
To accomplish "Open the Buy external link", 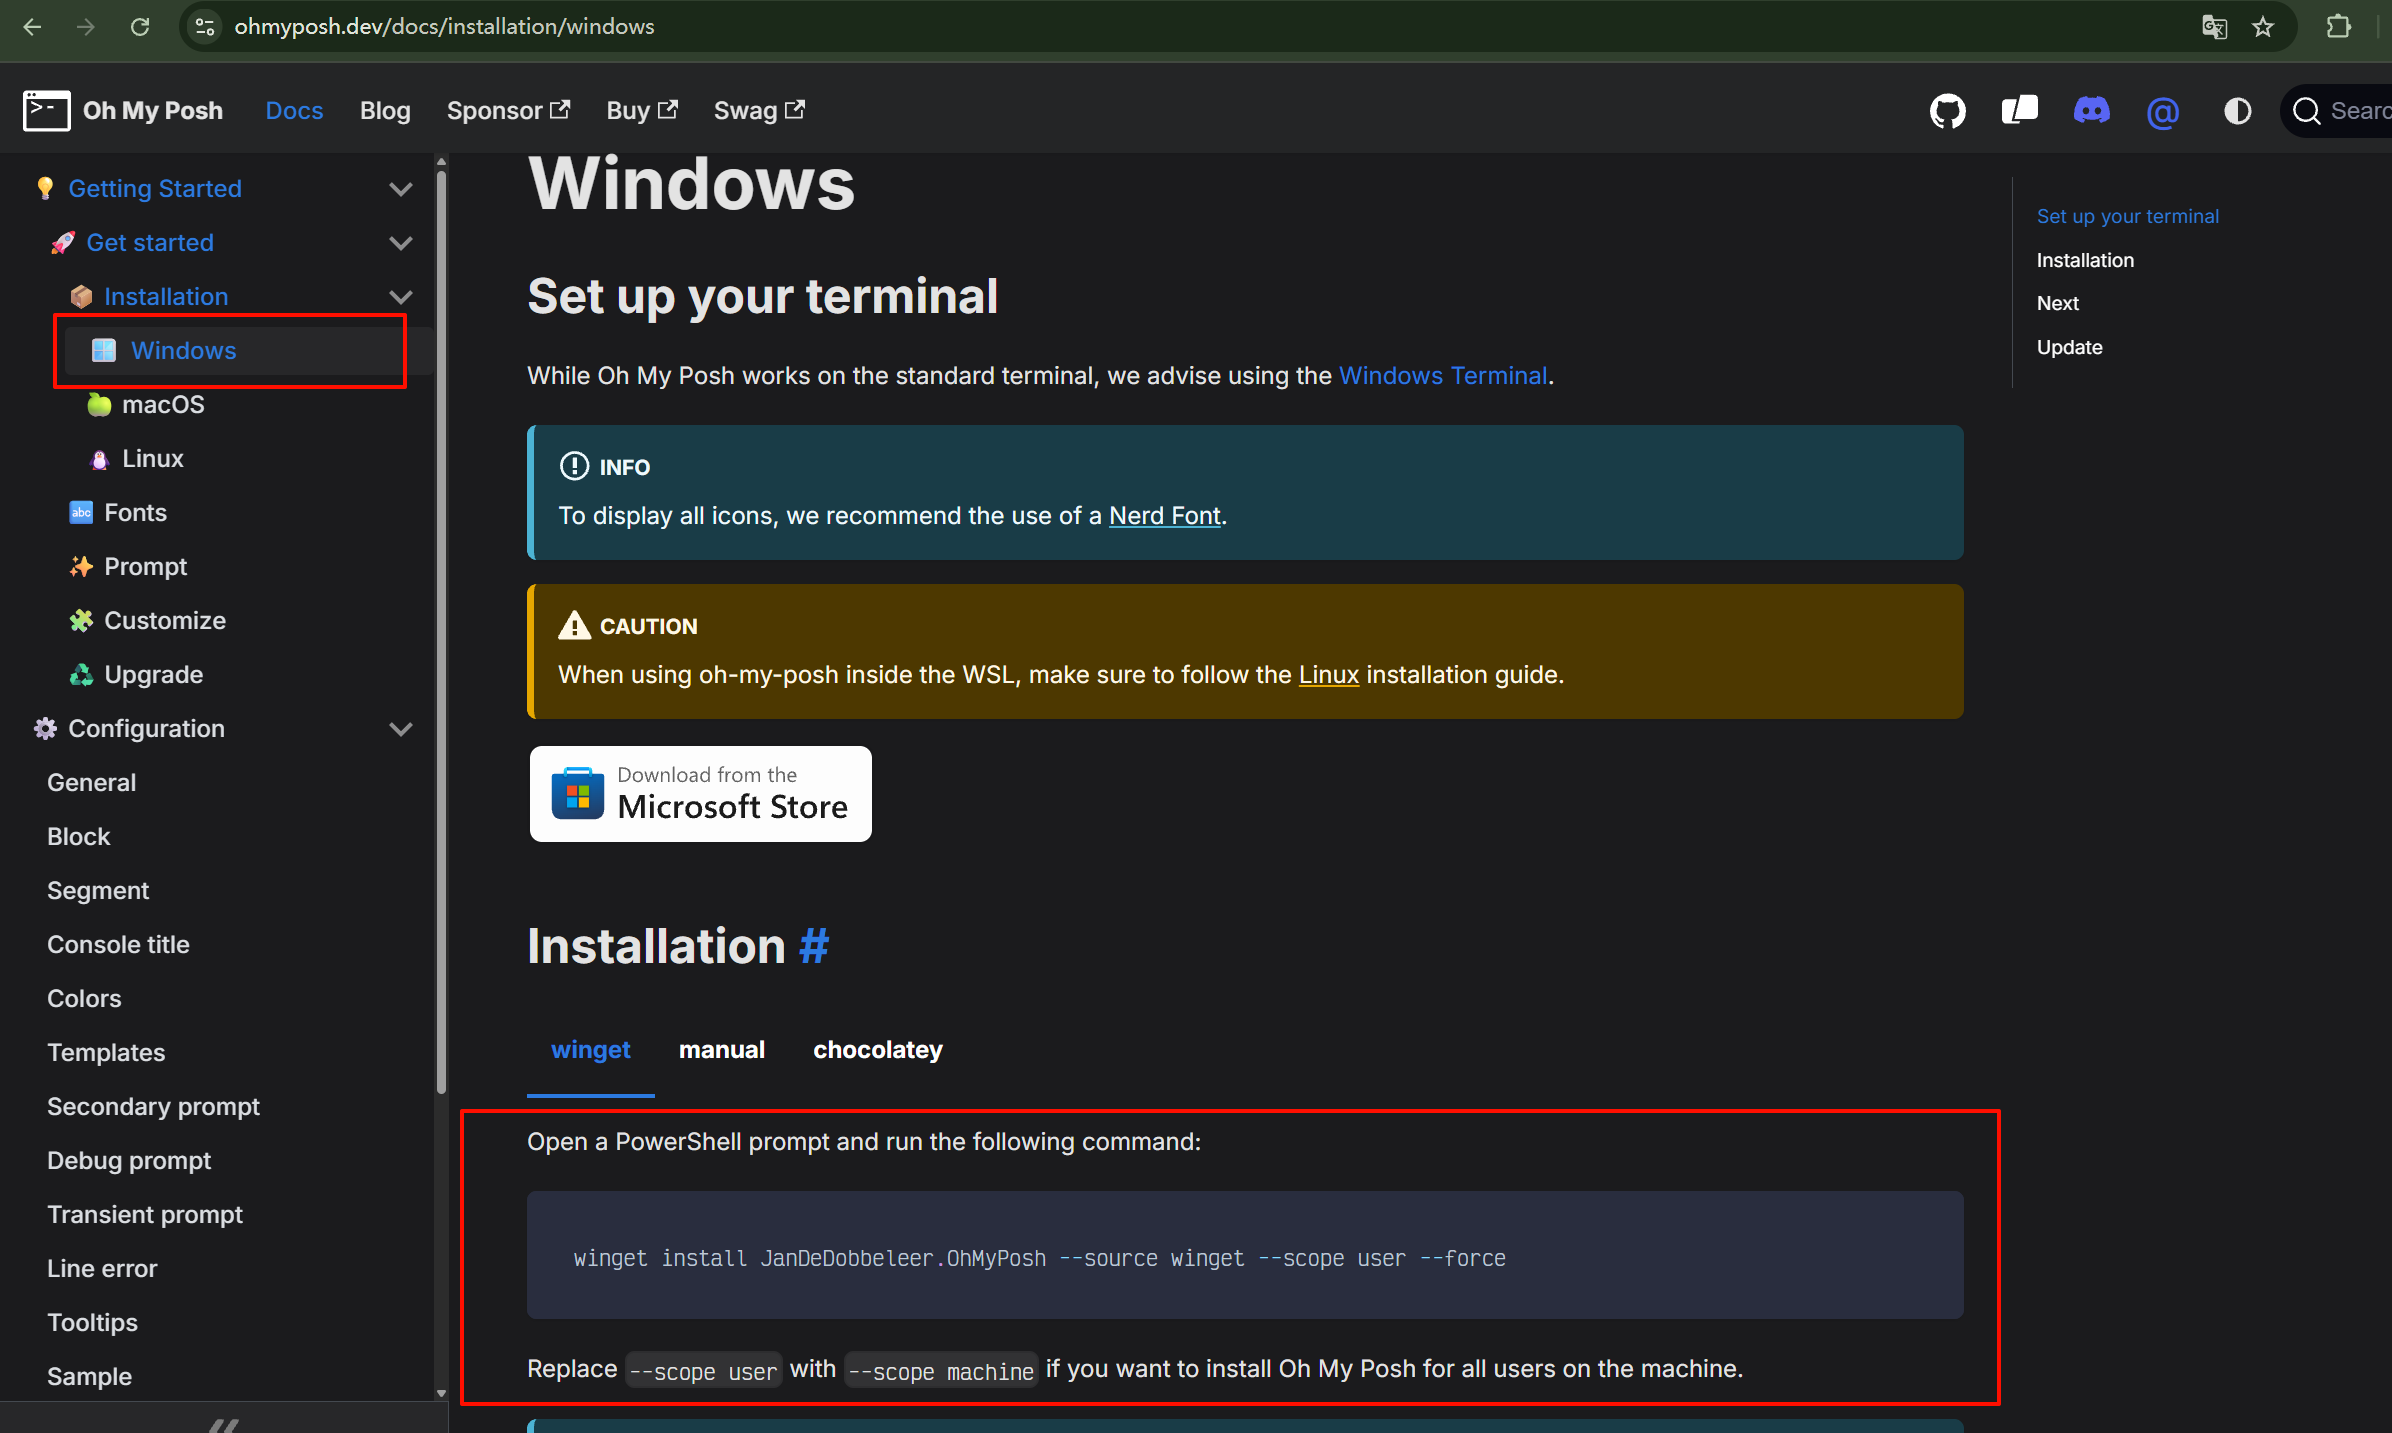I will point(642,111).
